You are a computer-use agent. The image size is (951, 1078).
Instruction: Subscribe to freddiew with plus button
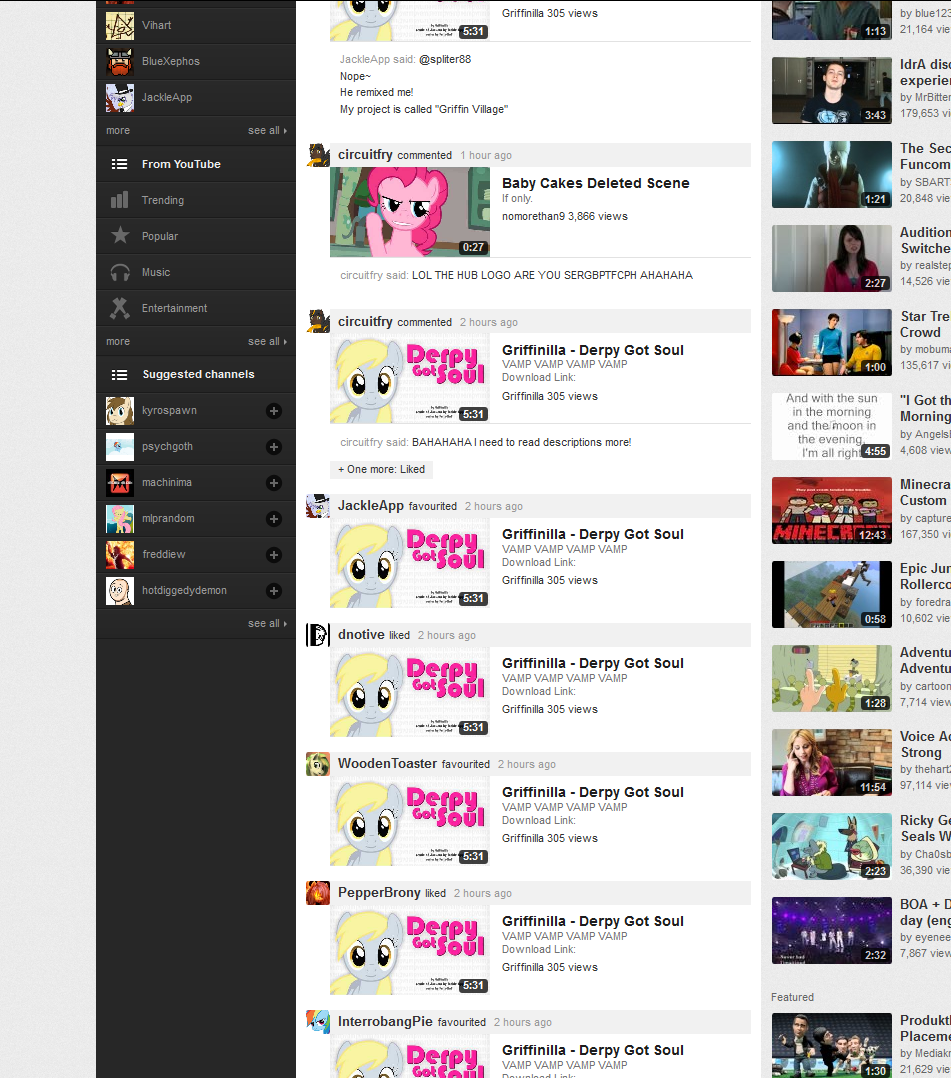(x=274, y=555)
